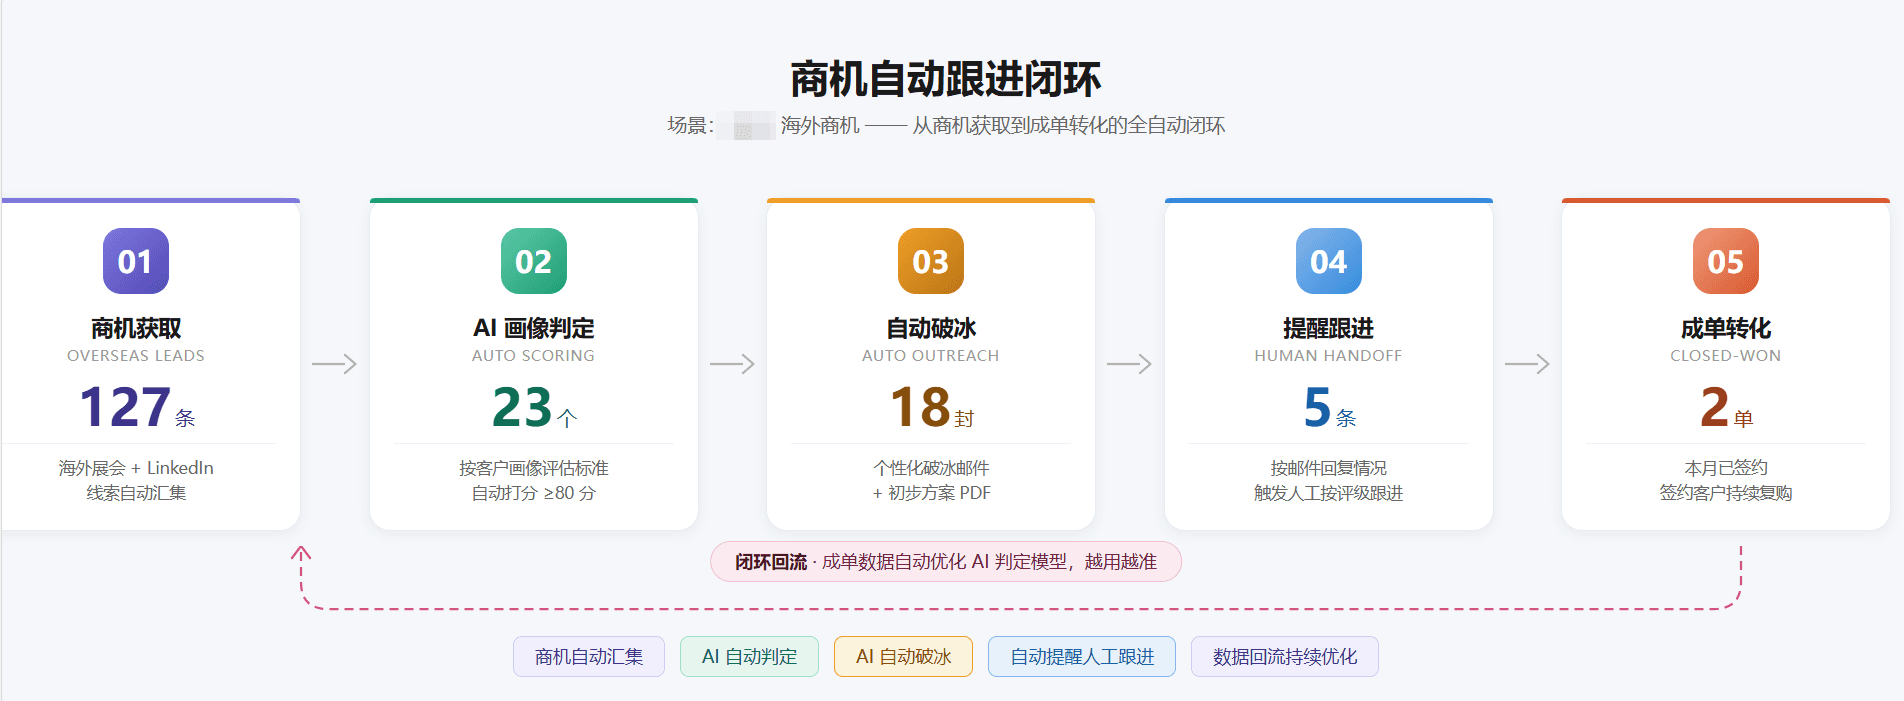Click the 23 个 scoring count
Viewport: 1904px width, 701px height.
[535, 407]
